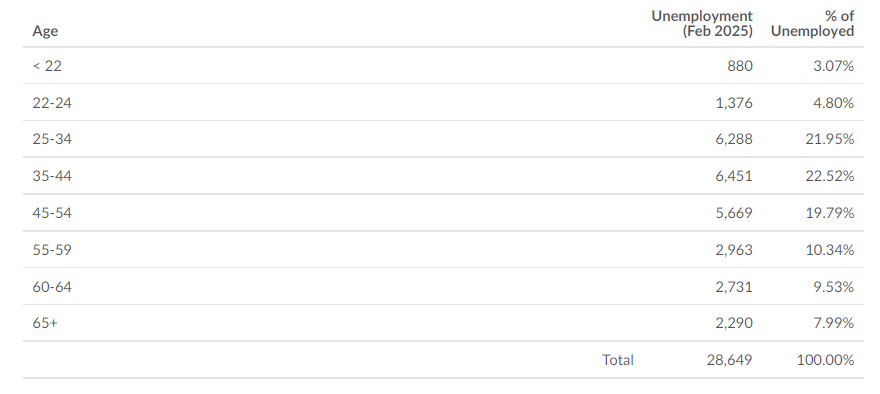Select the 35-44 age row label
The height and width of the screenshot is (394, 880).
[x=52, y=176]
